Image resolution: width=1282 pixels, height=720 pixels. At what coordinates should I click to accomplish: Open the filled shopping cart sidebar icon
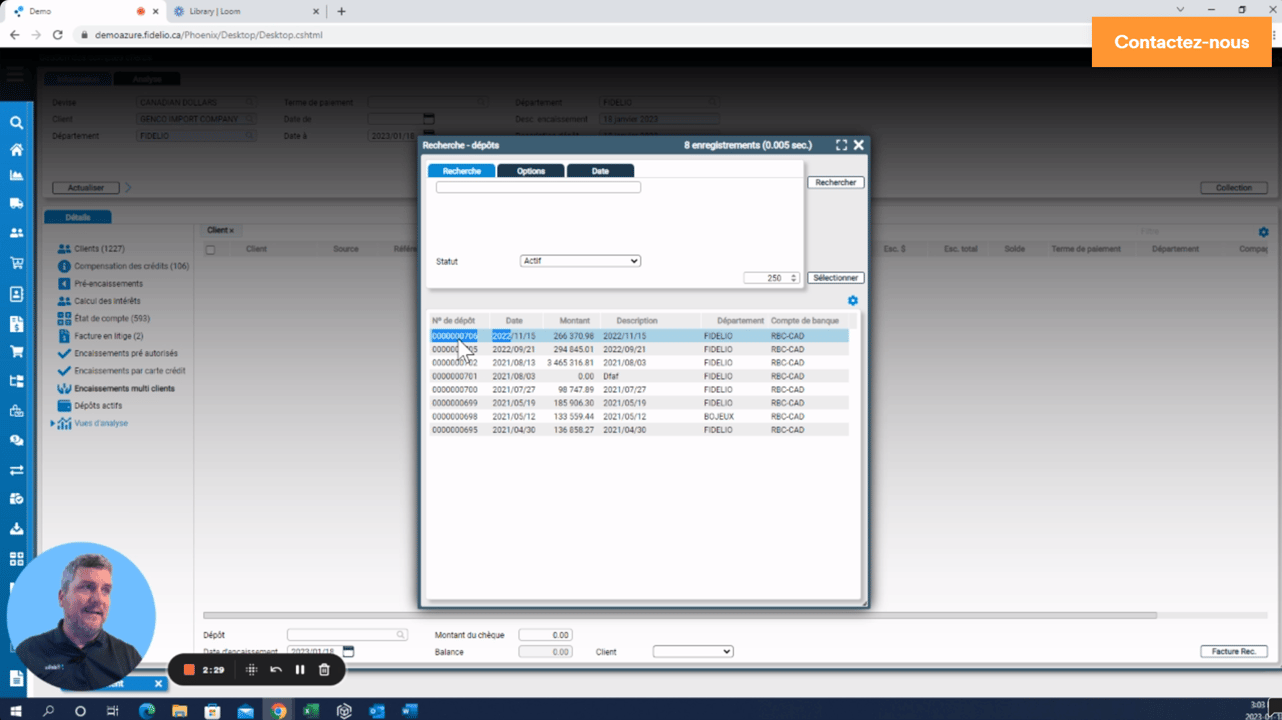(x=16, y=352)
